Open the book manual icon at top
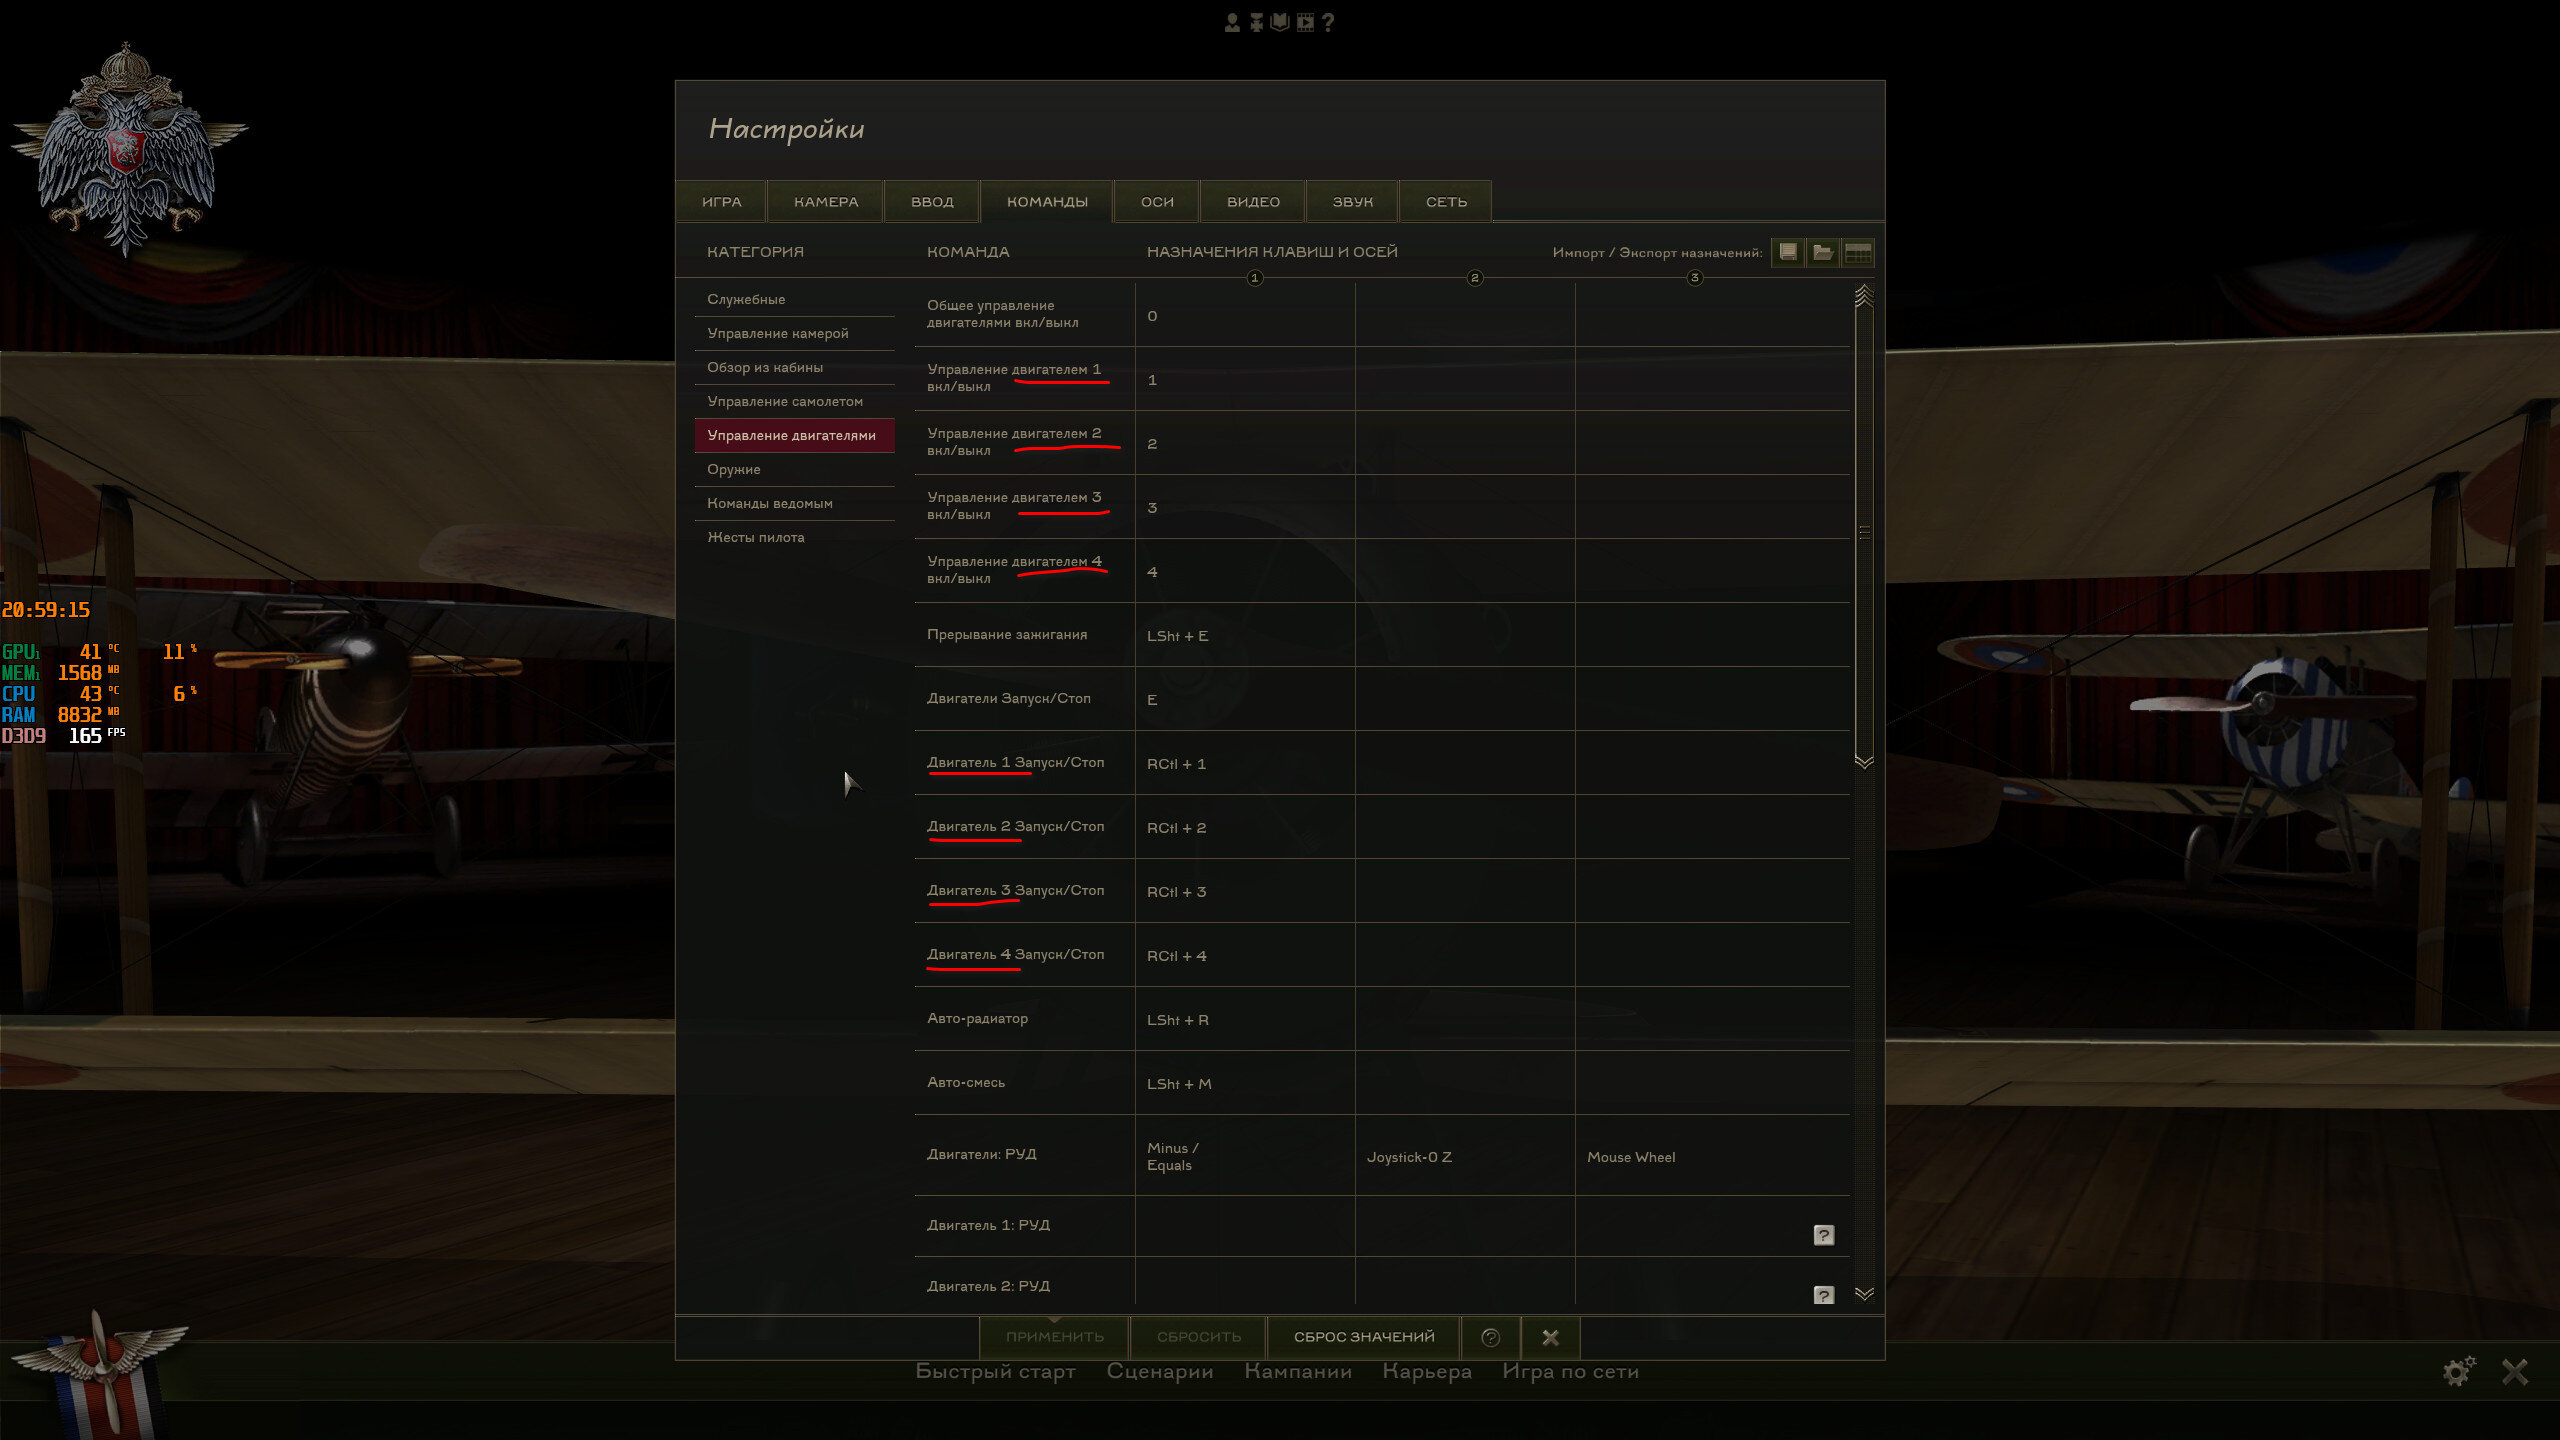The width and height of the screenshot is (2560, 1440). coord(1280,22)
